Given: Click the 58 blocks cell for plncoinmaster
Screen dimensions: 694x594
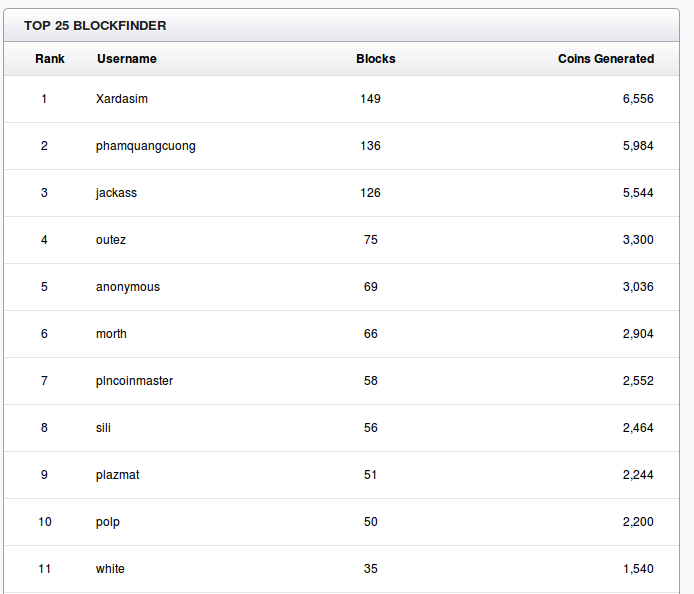Looking at the screenshot, I should click(370, 381).
